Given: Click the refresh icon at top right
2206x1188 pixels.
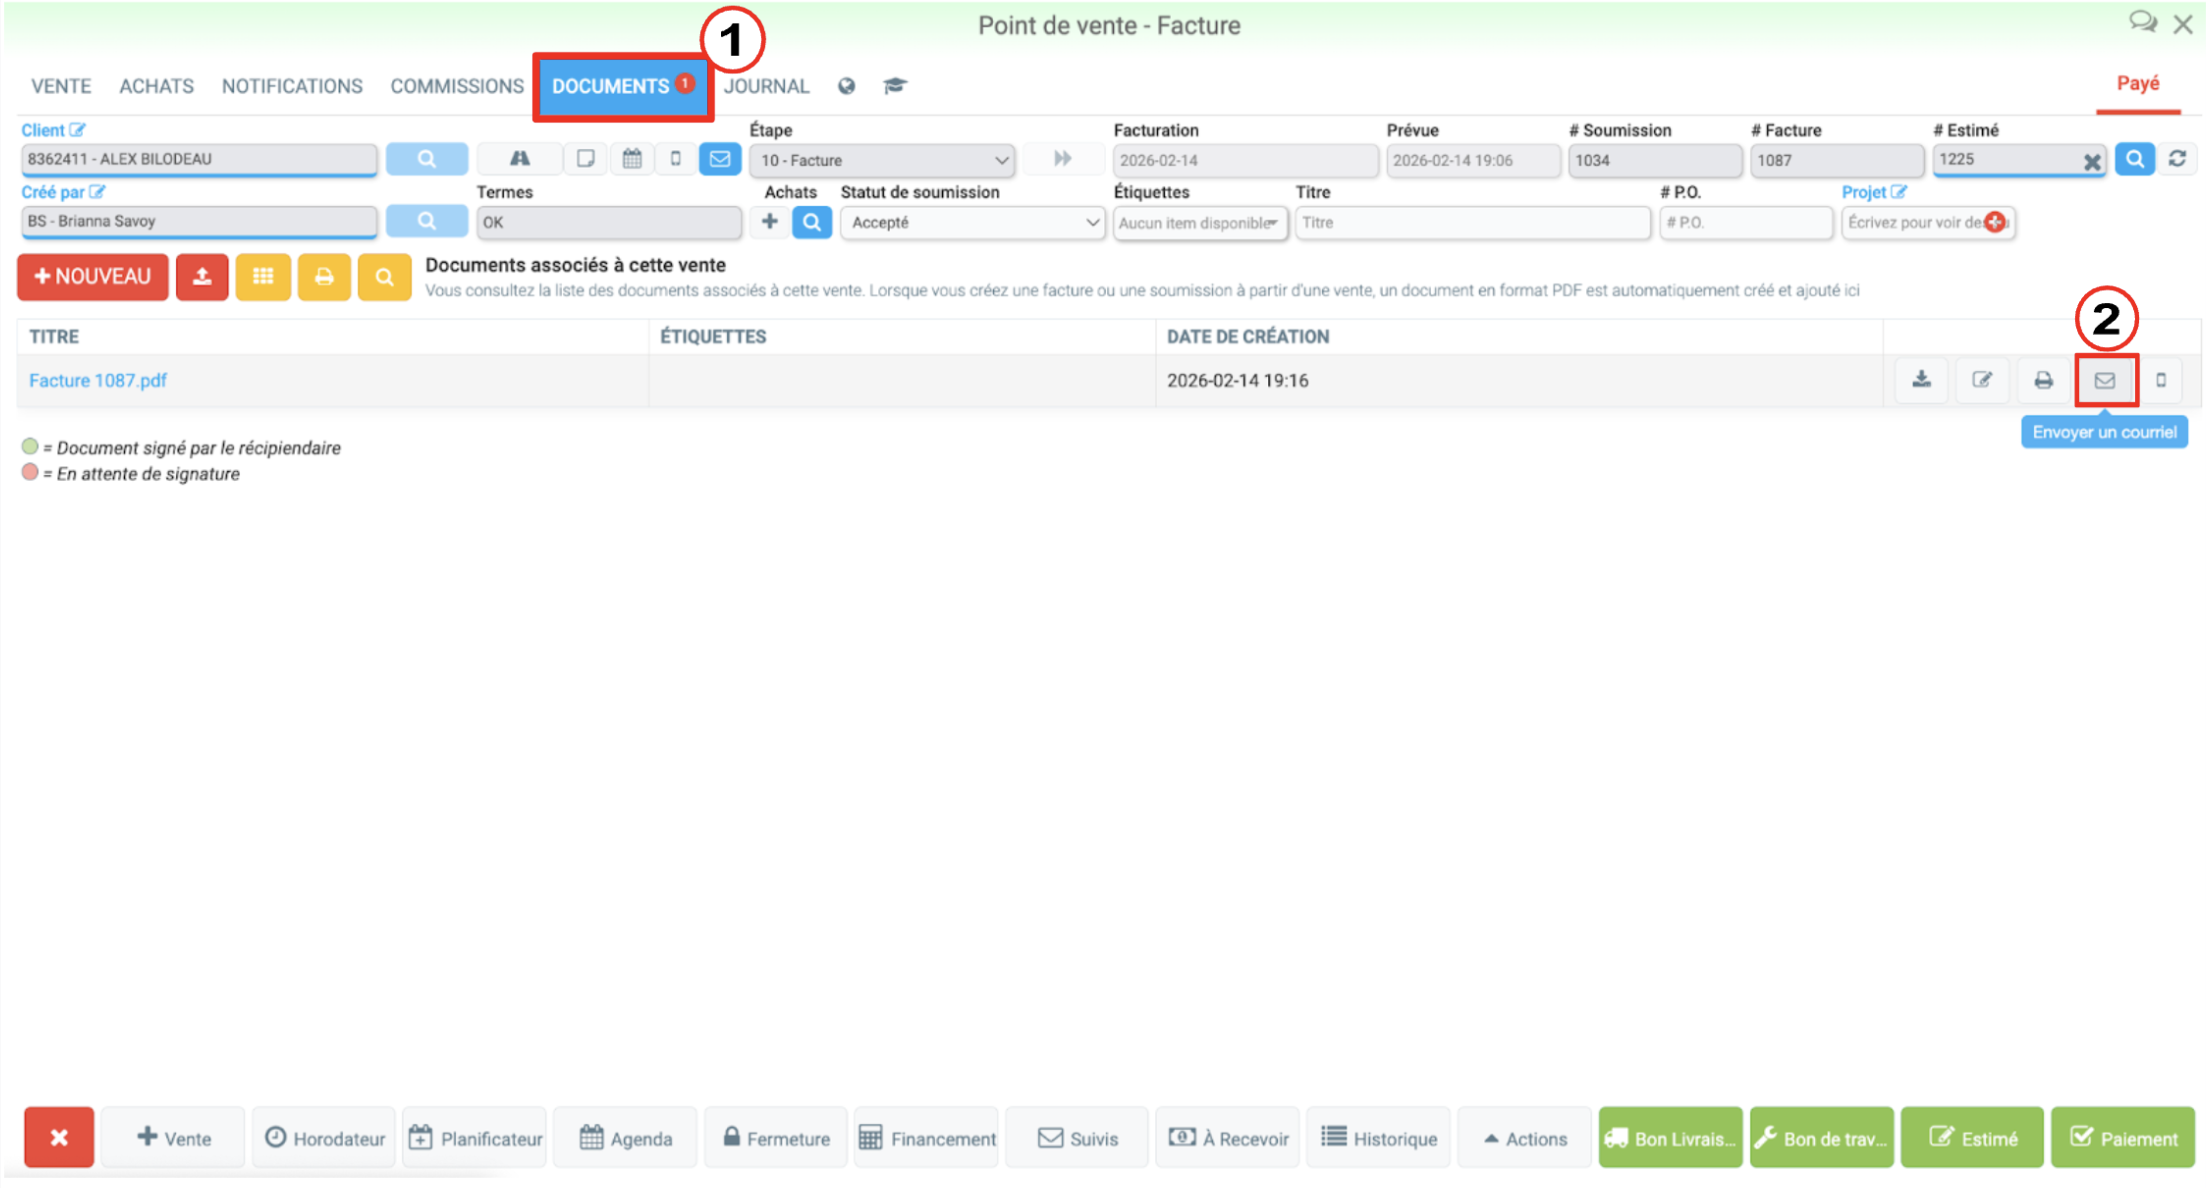Looking at the screenshot, I should [x=2177, y=159].
